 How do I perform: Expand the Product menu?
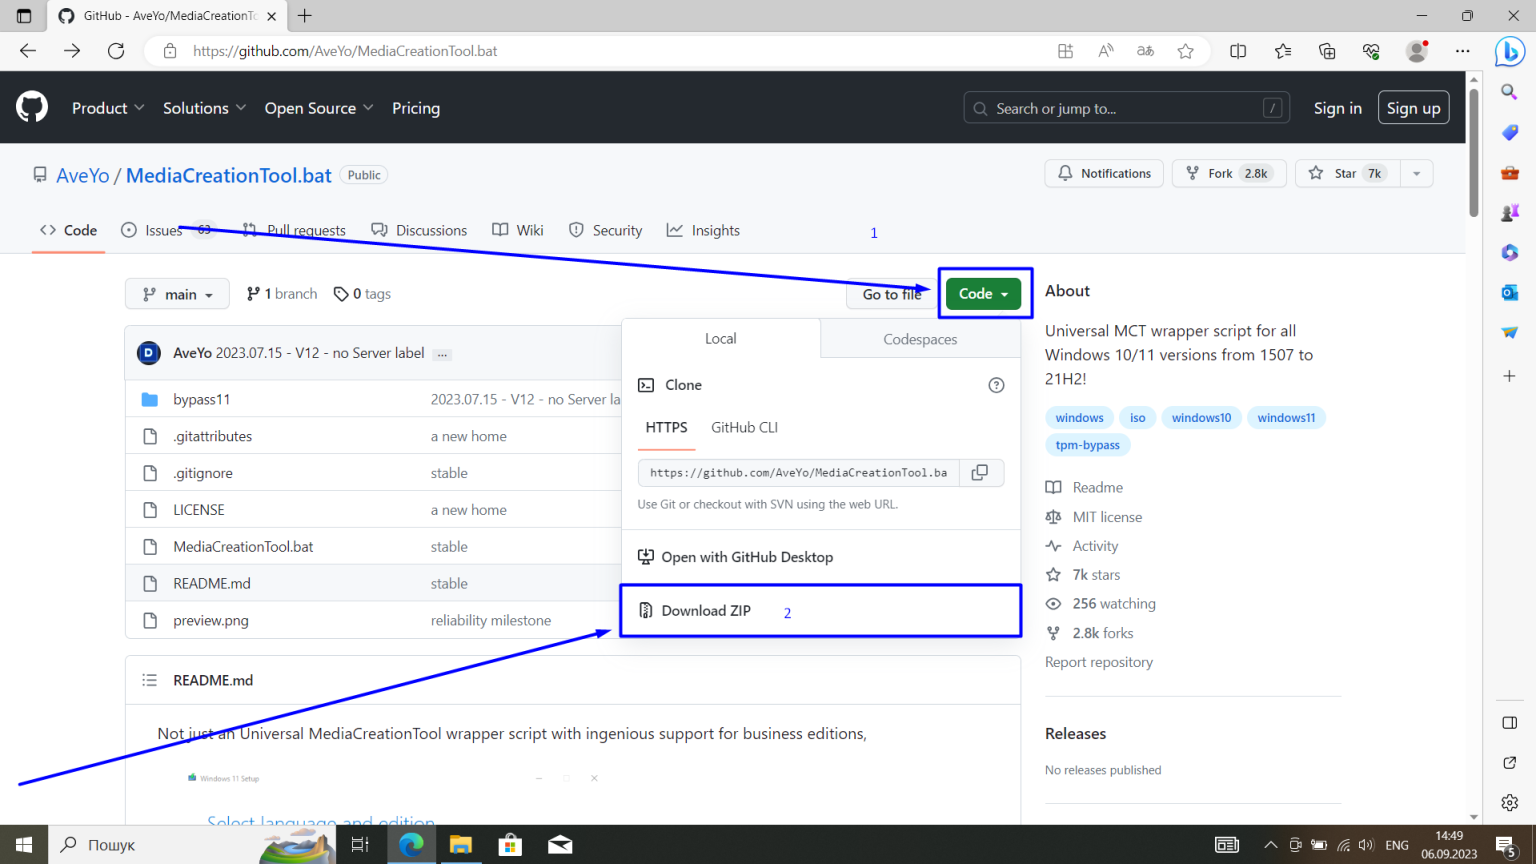[x=107, y=107]
